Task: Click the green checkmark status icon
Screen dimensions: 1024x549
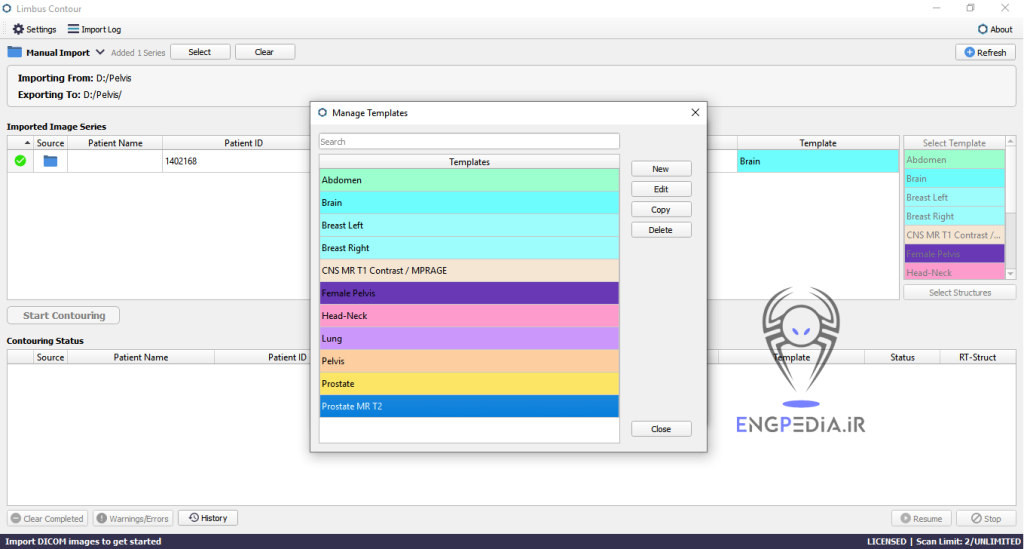Action: pos(20,160)
